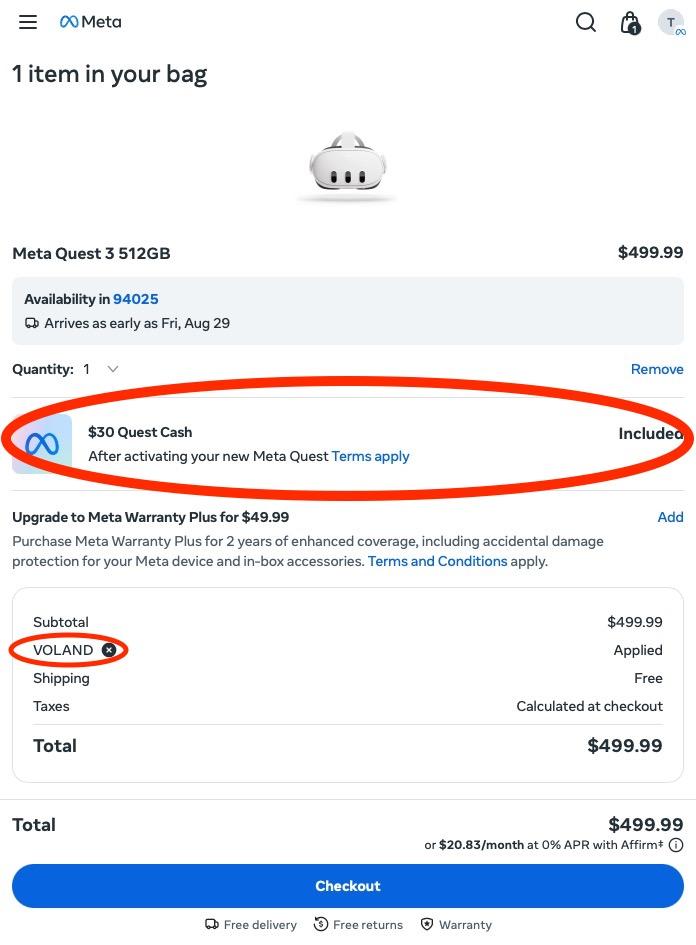Click the Meta logo
Viewport: 696px width, 945px height.
point(91,22)
